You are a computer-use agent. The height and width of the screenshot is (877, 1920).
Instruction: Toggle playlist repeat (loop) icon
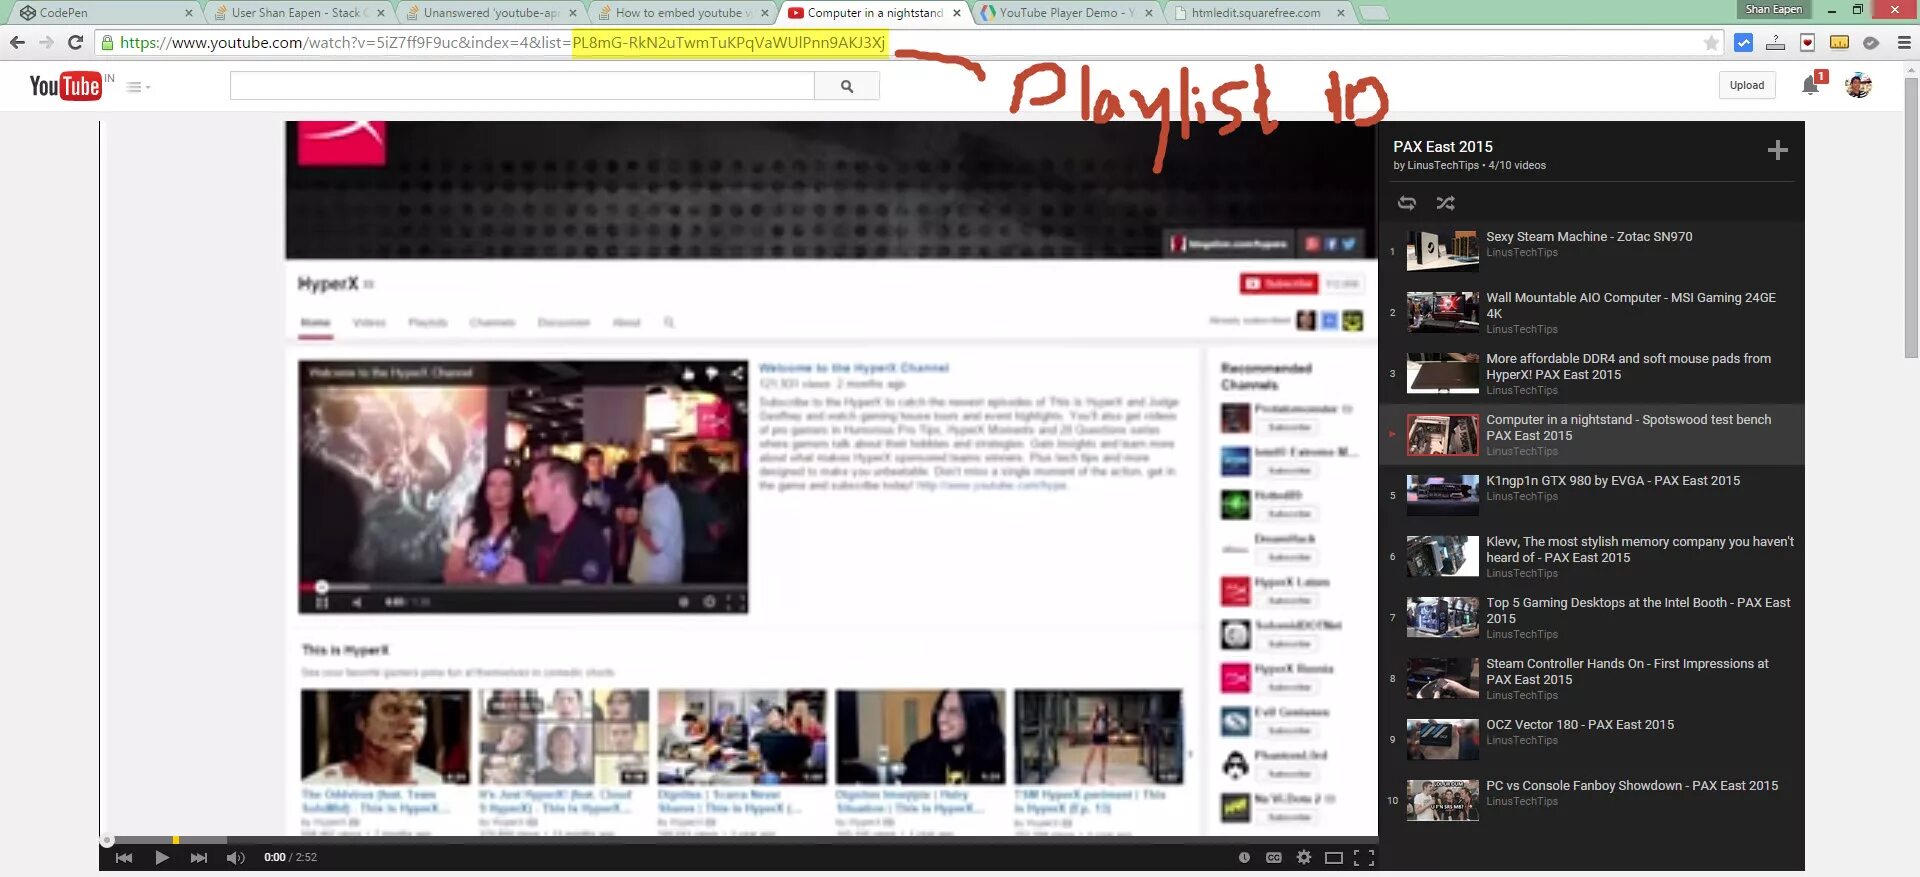tap(1407, 203)
